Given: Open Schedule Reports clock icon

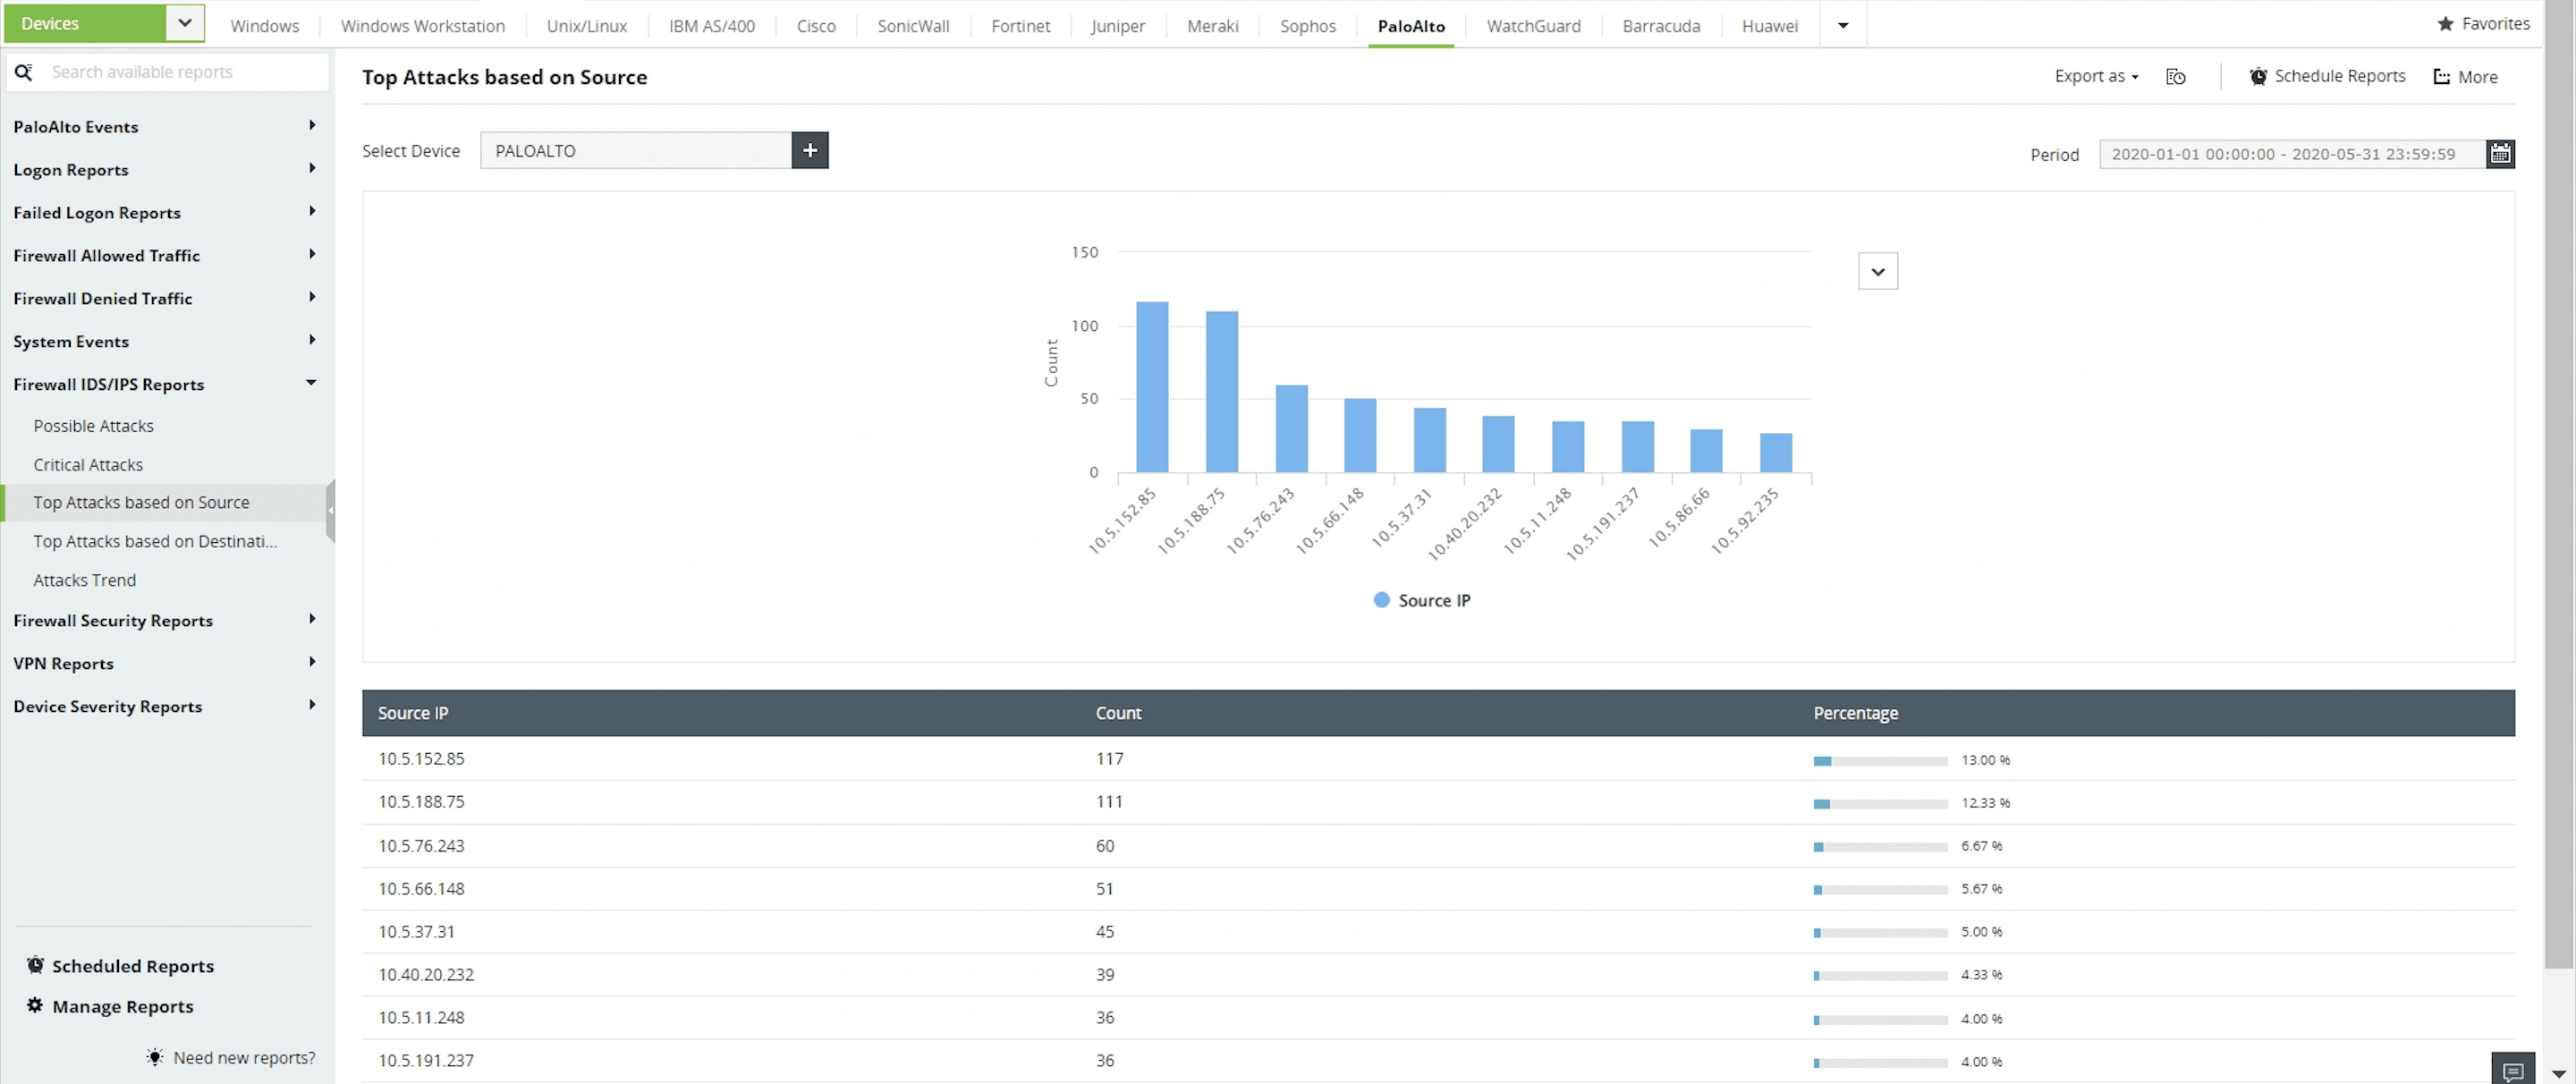Looking at the screenshot, I should click(2257, 77).
